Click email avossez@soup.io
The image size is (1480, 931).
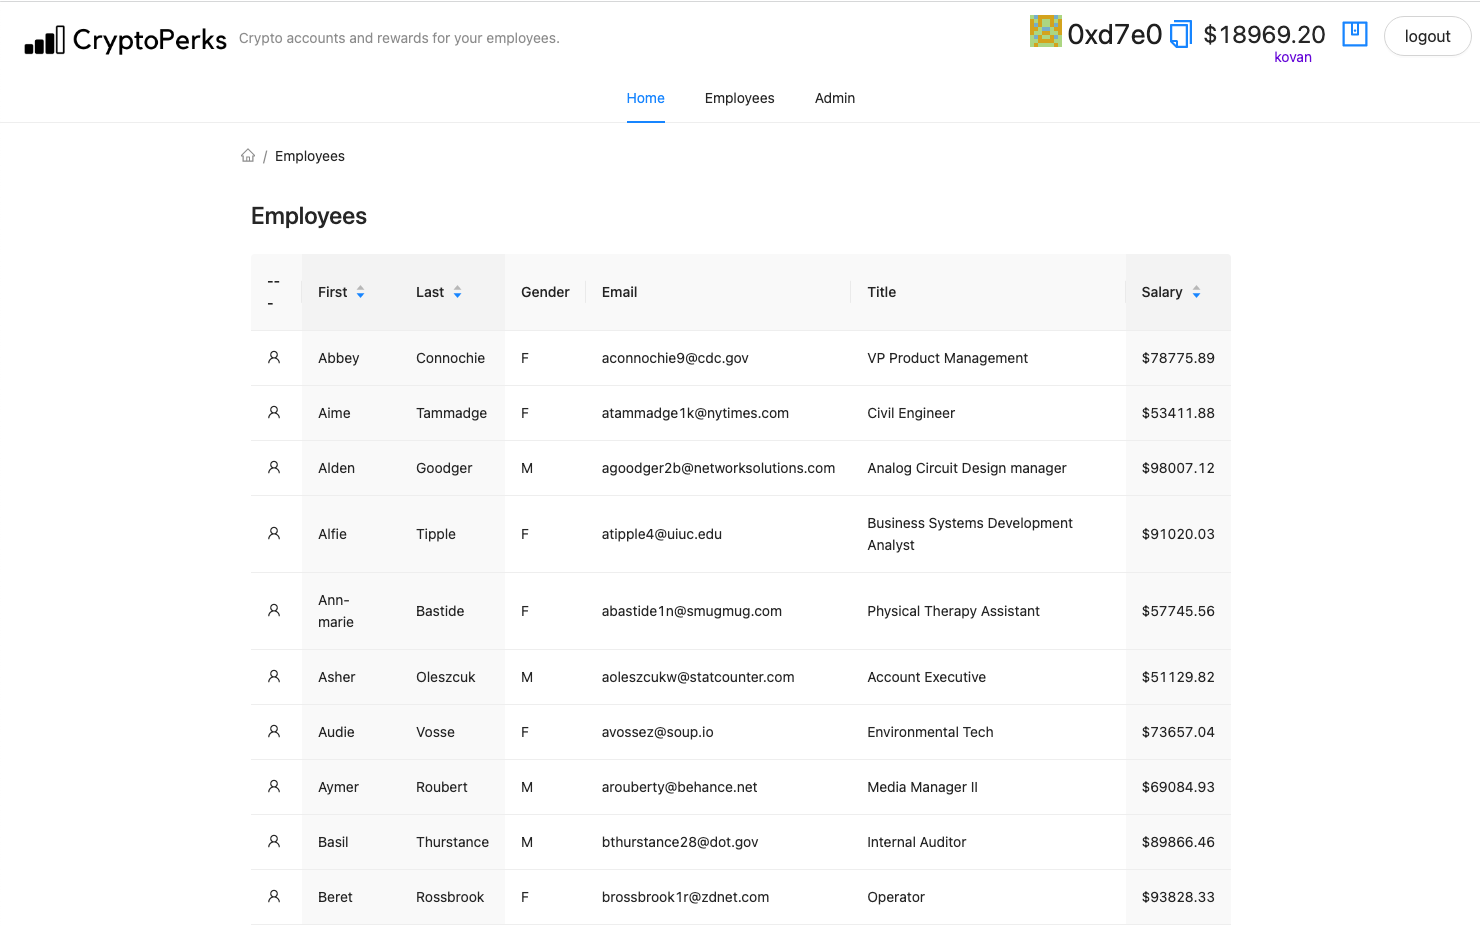tap(658, 732)
